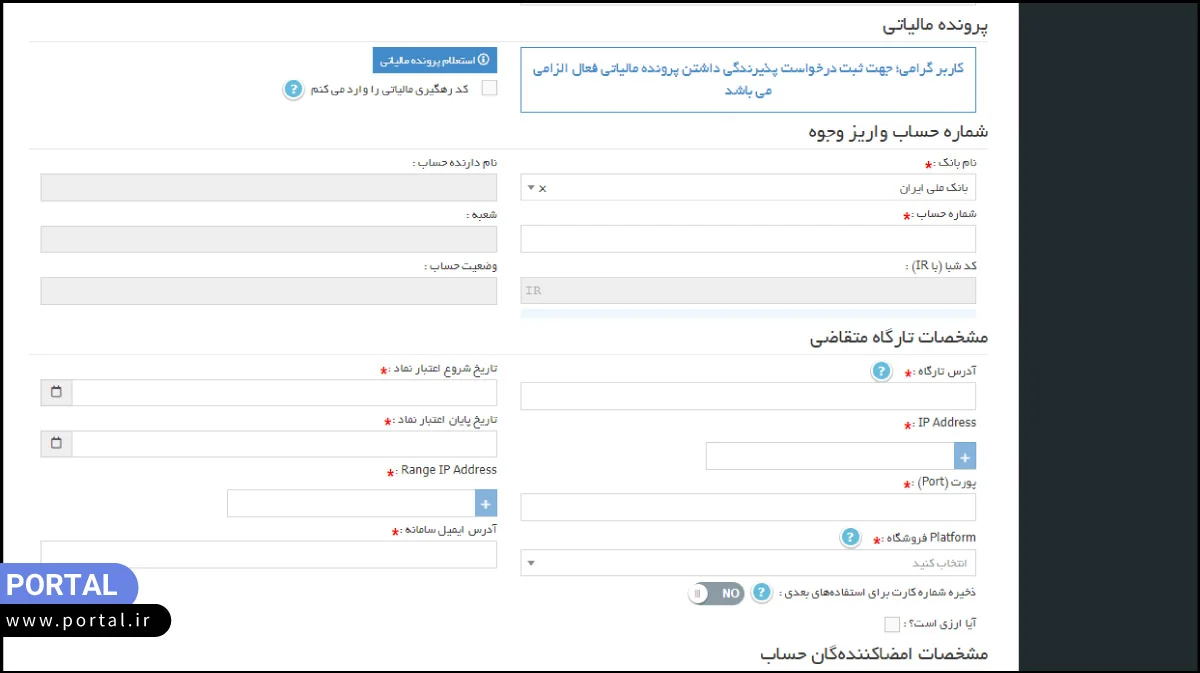Viewport: 1200px width, 673px height.
Task: Click the plus icon to add an IP Address
Action: [x=964, y=455]
